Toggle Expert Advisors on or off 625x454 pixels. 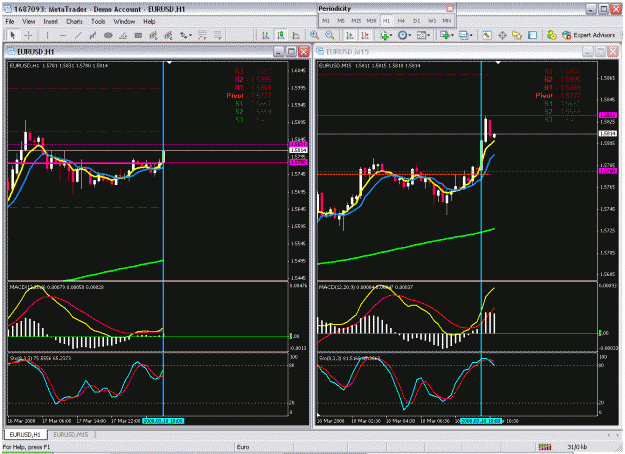[x=589, y=35]
